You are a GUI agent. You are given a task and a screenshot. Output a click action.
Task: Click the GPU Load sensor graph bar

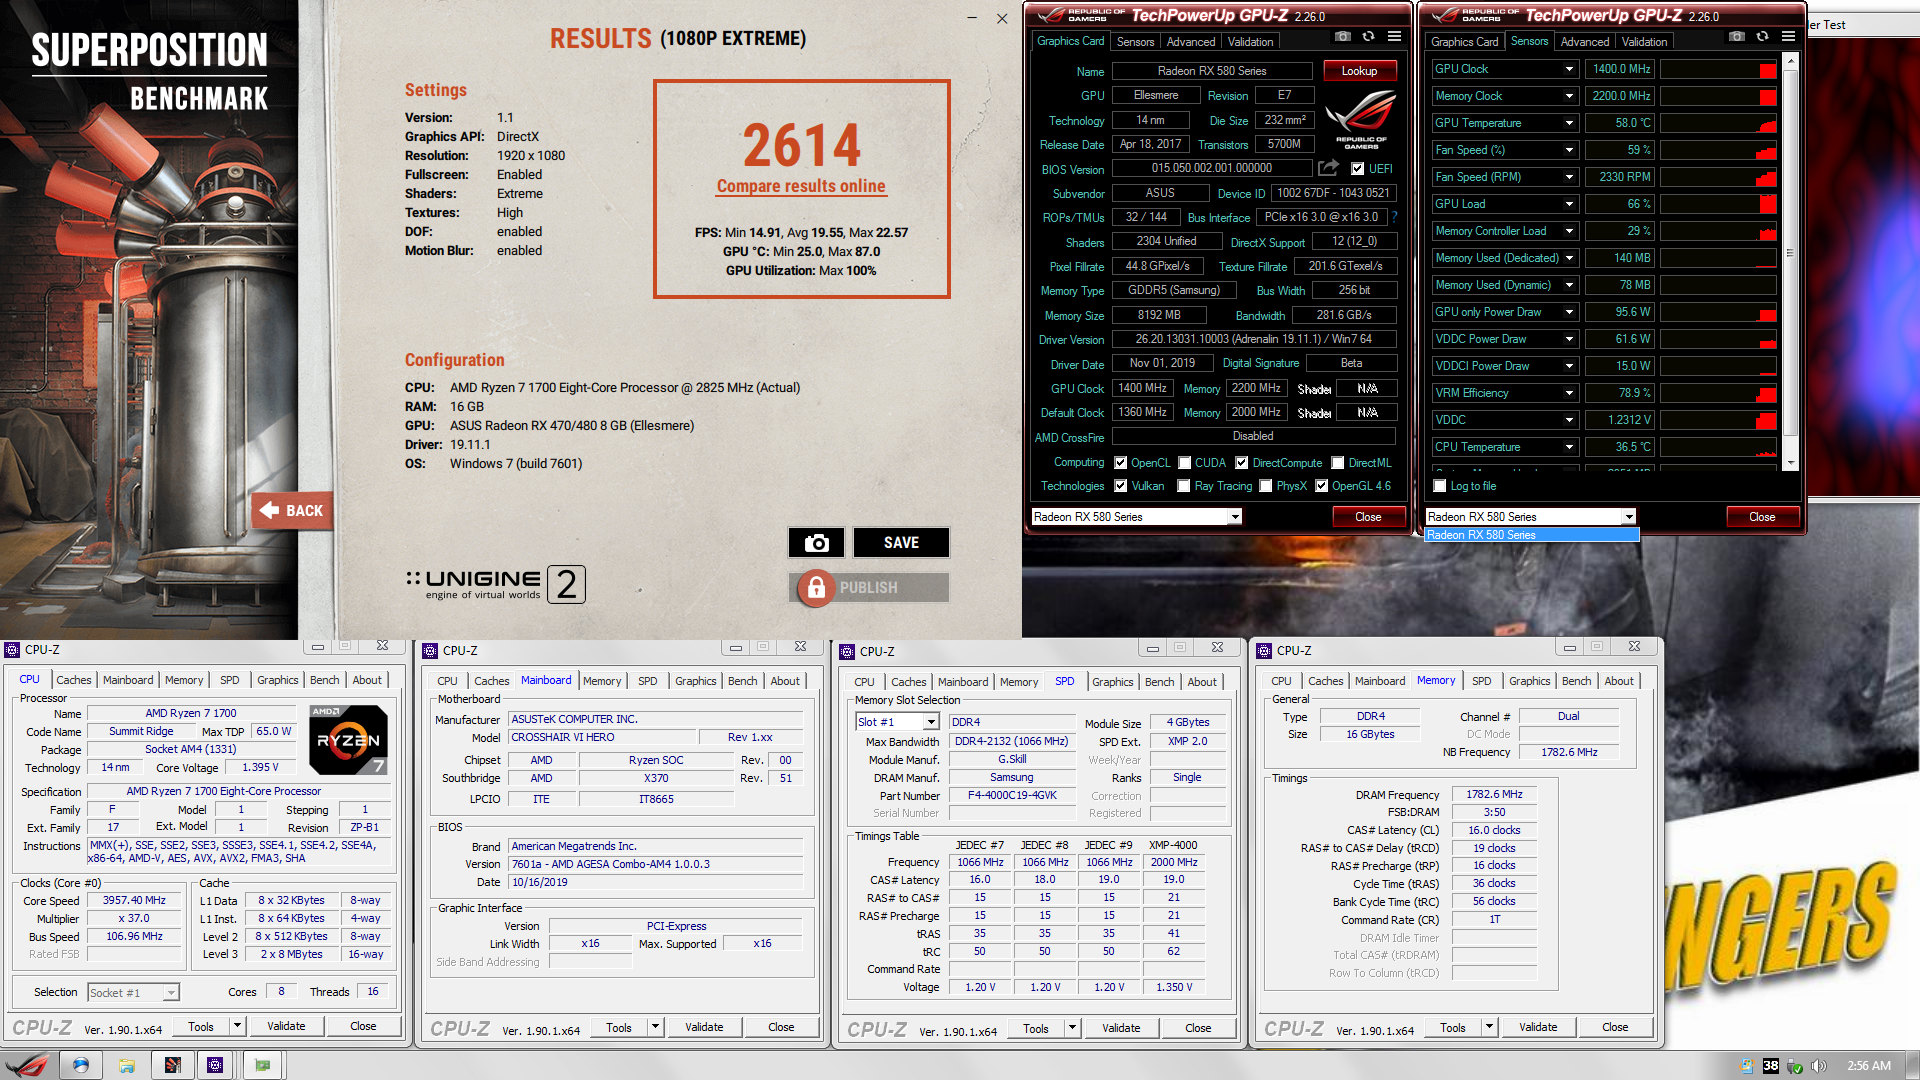coord(1718,204)
